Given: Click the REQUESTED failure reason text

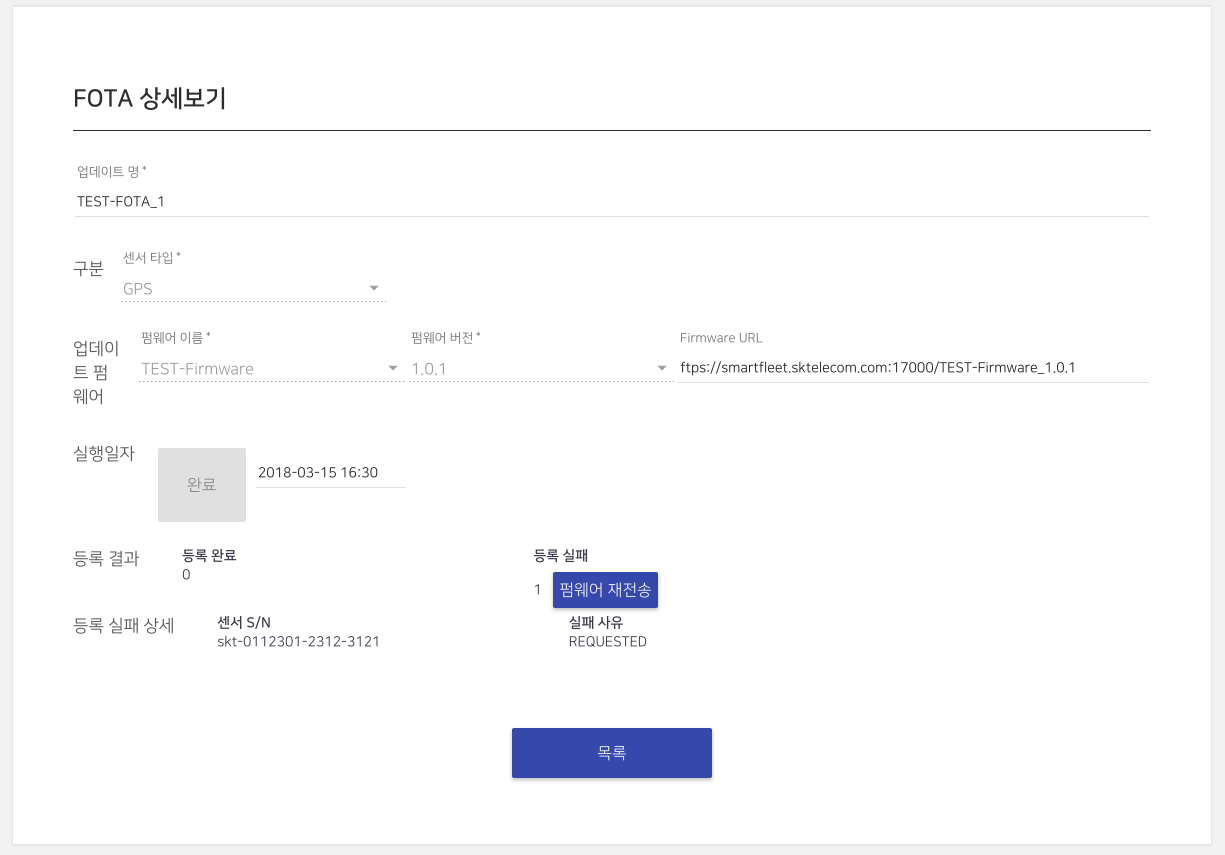Looking at the screenshot, I should pyautogui.click(x=608, y=642).
